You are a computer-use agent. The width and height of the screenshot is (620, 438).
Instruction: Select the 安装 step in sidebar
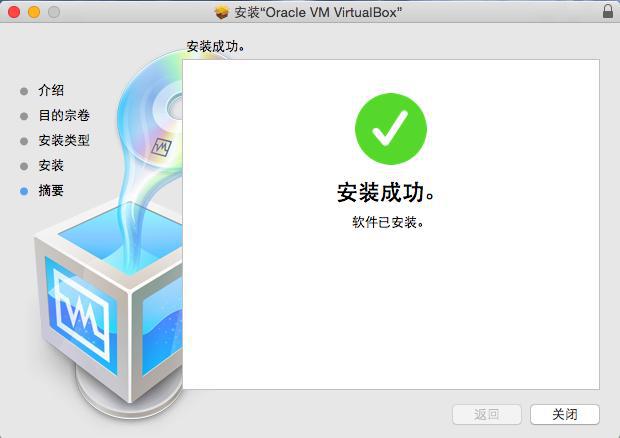pyautogui.click(x=51, y=165)
